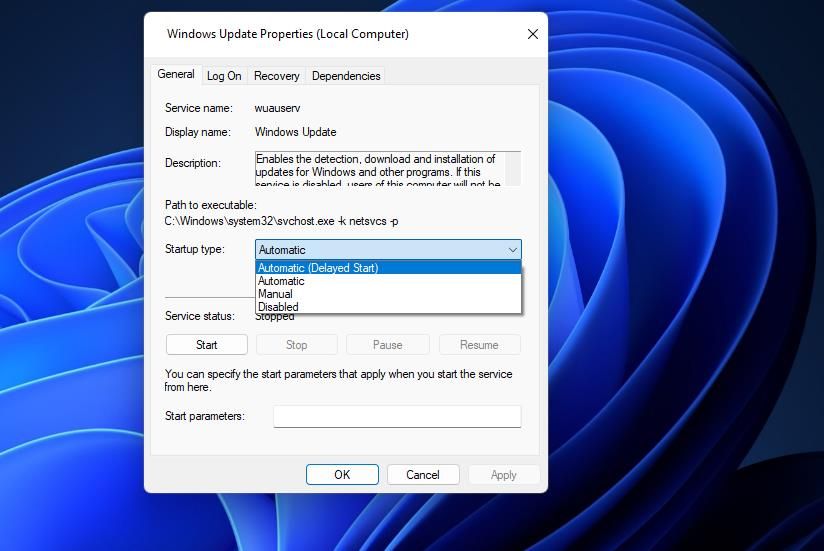824x551 pixels.
Task: Open the Log On tab
Action: pyautogui.click(x=224, y=76)
